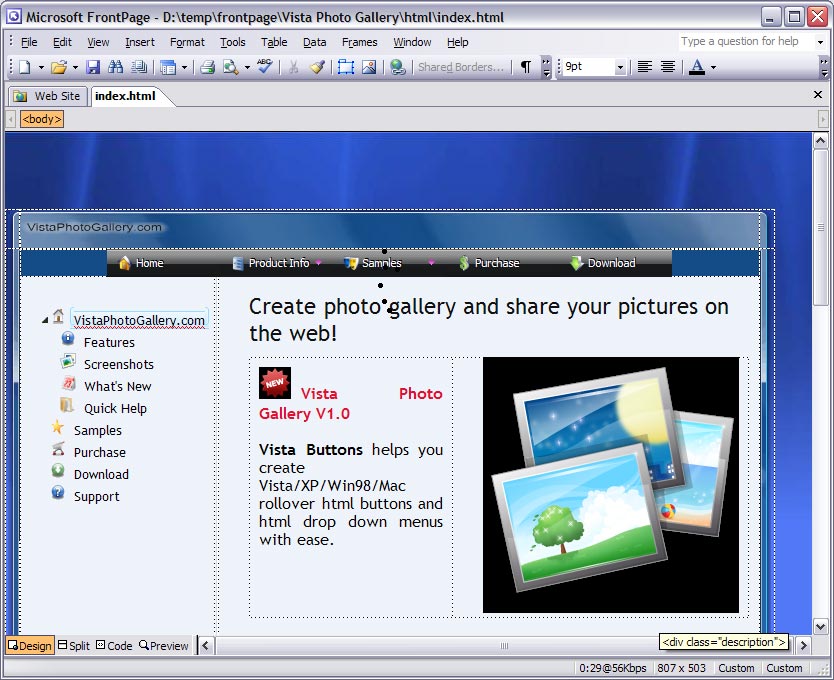
Task: Expand standard toolbar overflow options
Action: point(546,67)
